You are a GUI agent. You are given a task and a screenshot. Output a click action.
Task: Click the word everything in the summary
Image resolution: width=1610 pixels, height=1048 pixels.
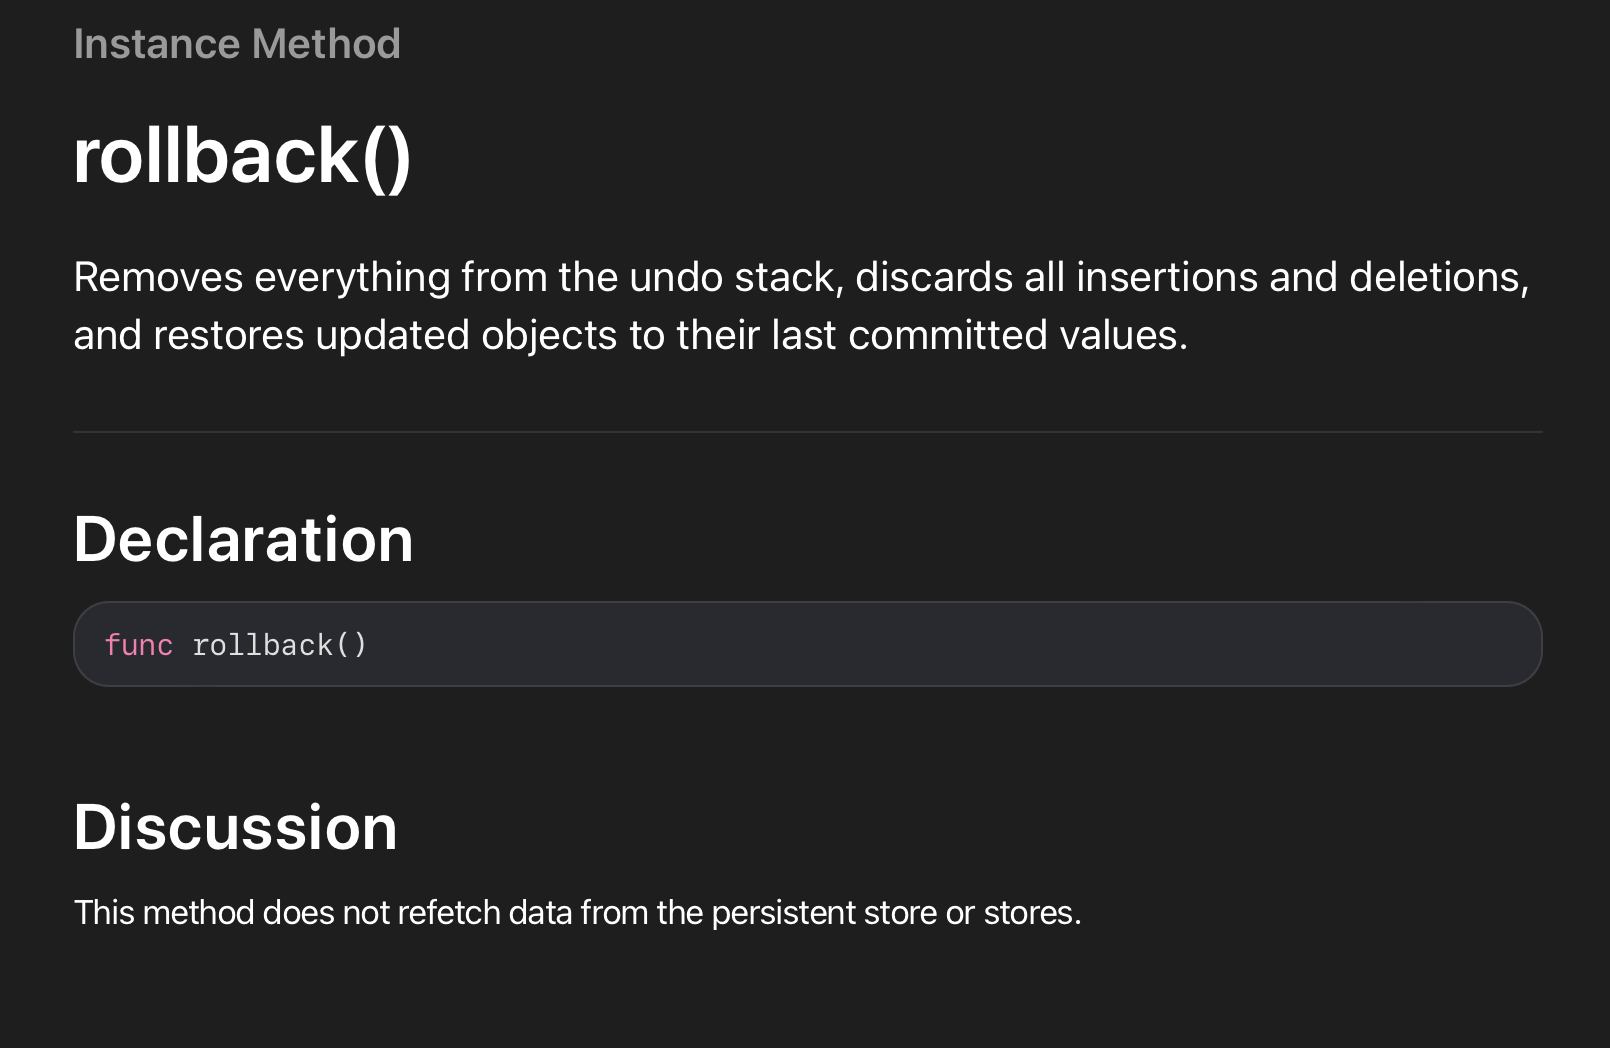[352, 278]
